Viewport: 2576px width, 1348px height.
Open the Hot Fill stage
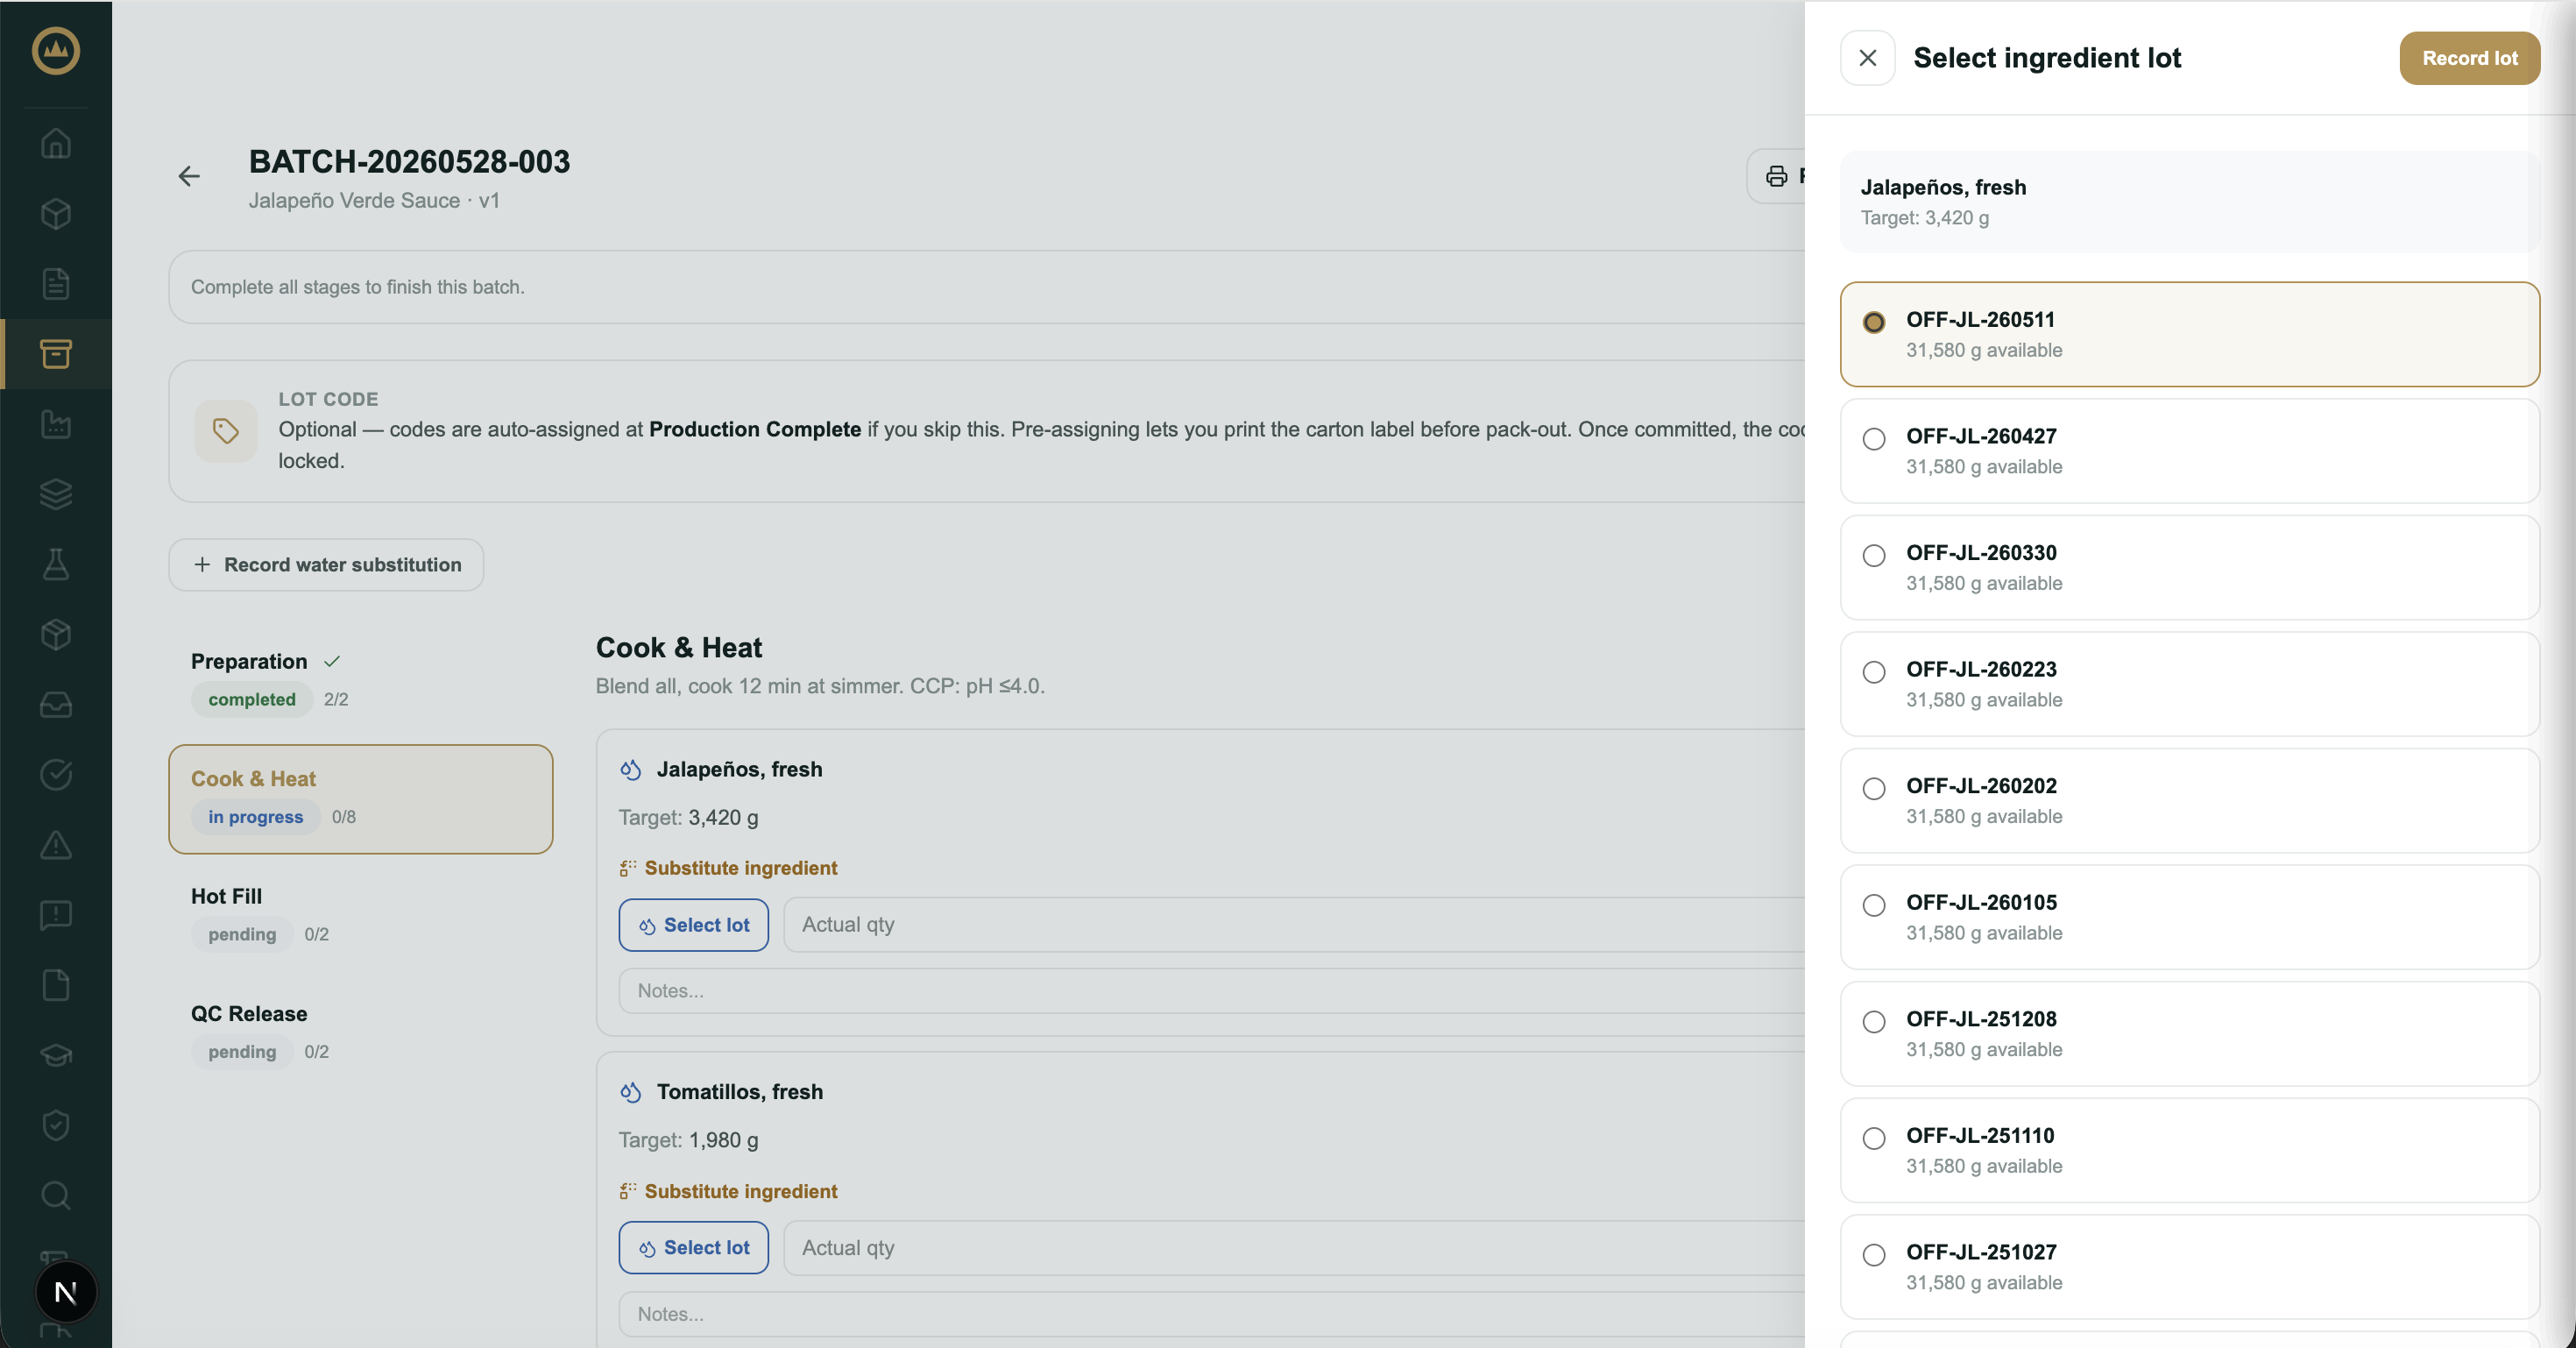coord(360,916)
